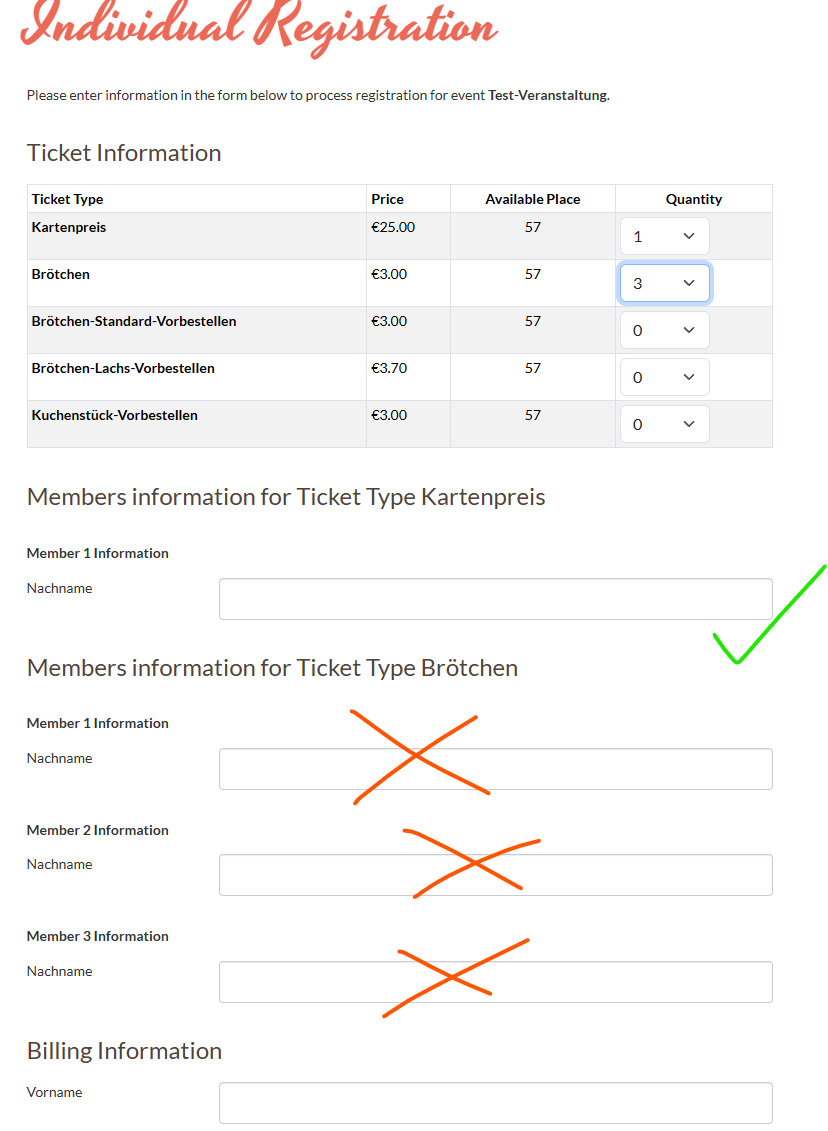This screenshot has width=828, height=1131.
Task: Click Nachname field for Brötchen Member 1
Action: (495, 769)
